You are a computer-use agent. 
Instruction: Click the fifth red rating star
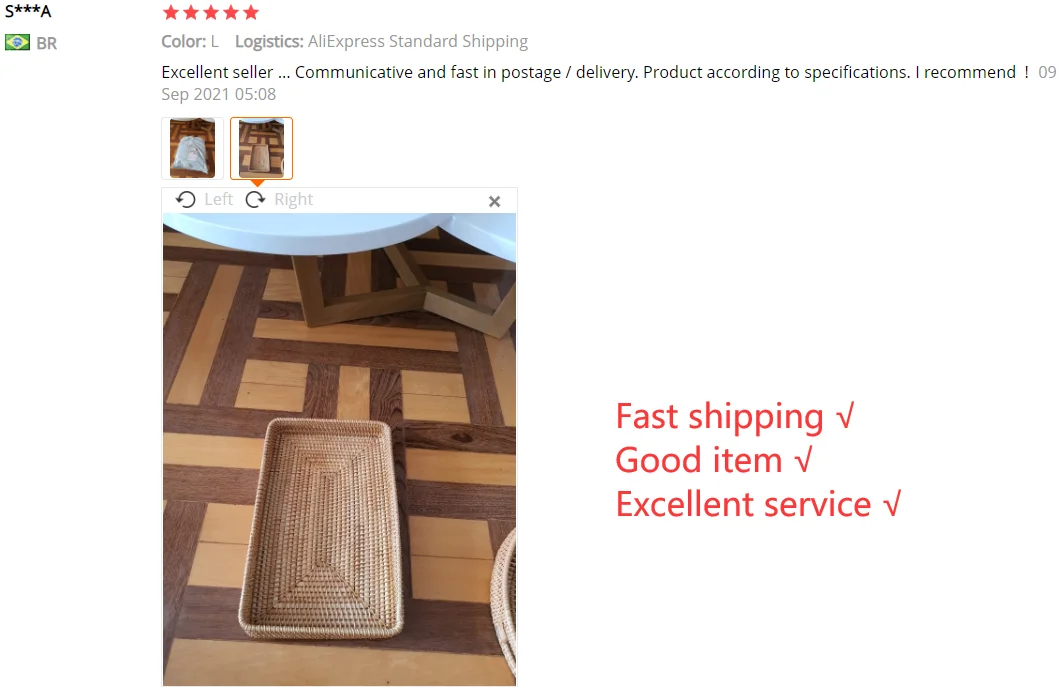[x=251, y=12]
